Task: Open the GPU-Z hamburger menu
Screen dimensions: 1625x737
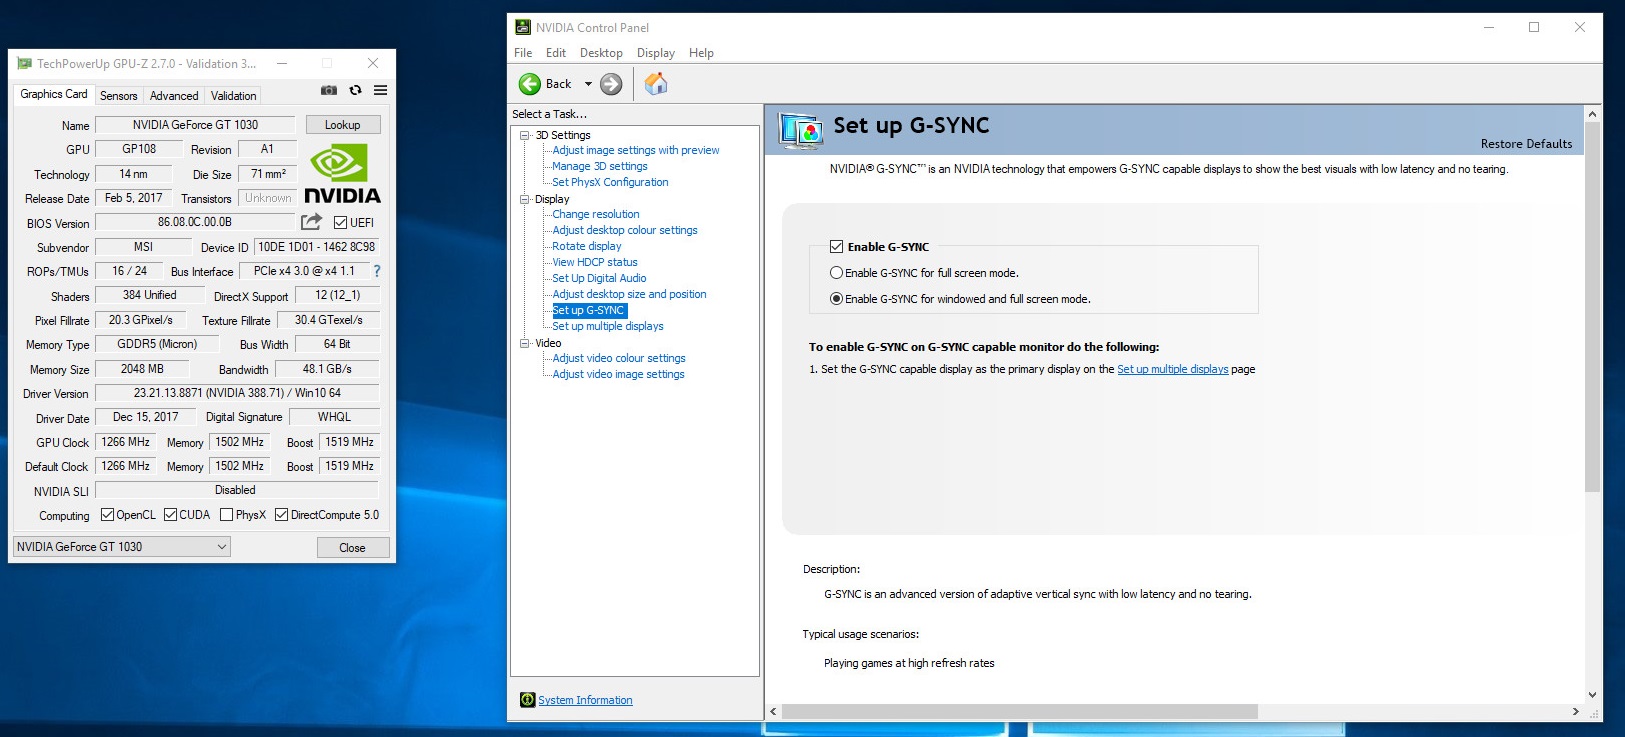Action: pos(380,90)
